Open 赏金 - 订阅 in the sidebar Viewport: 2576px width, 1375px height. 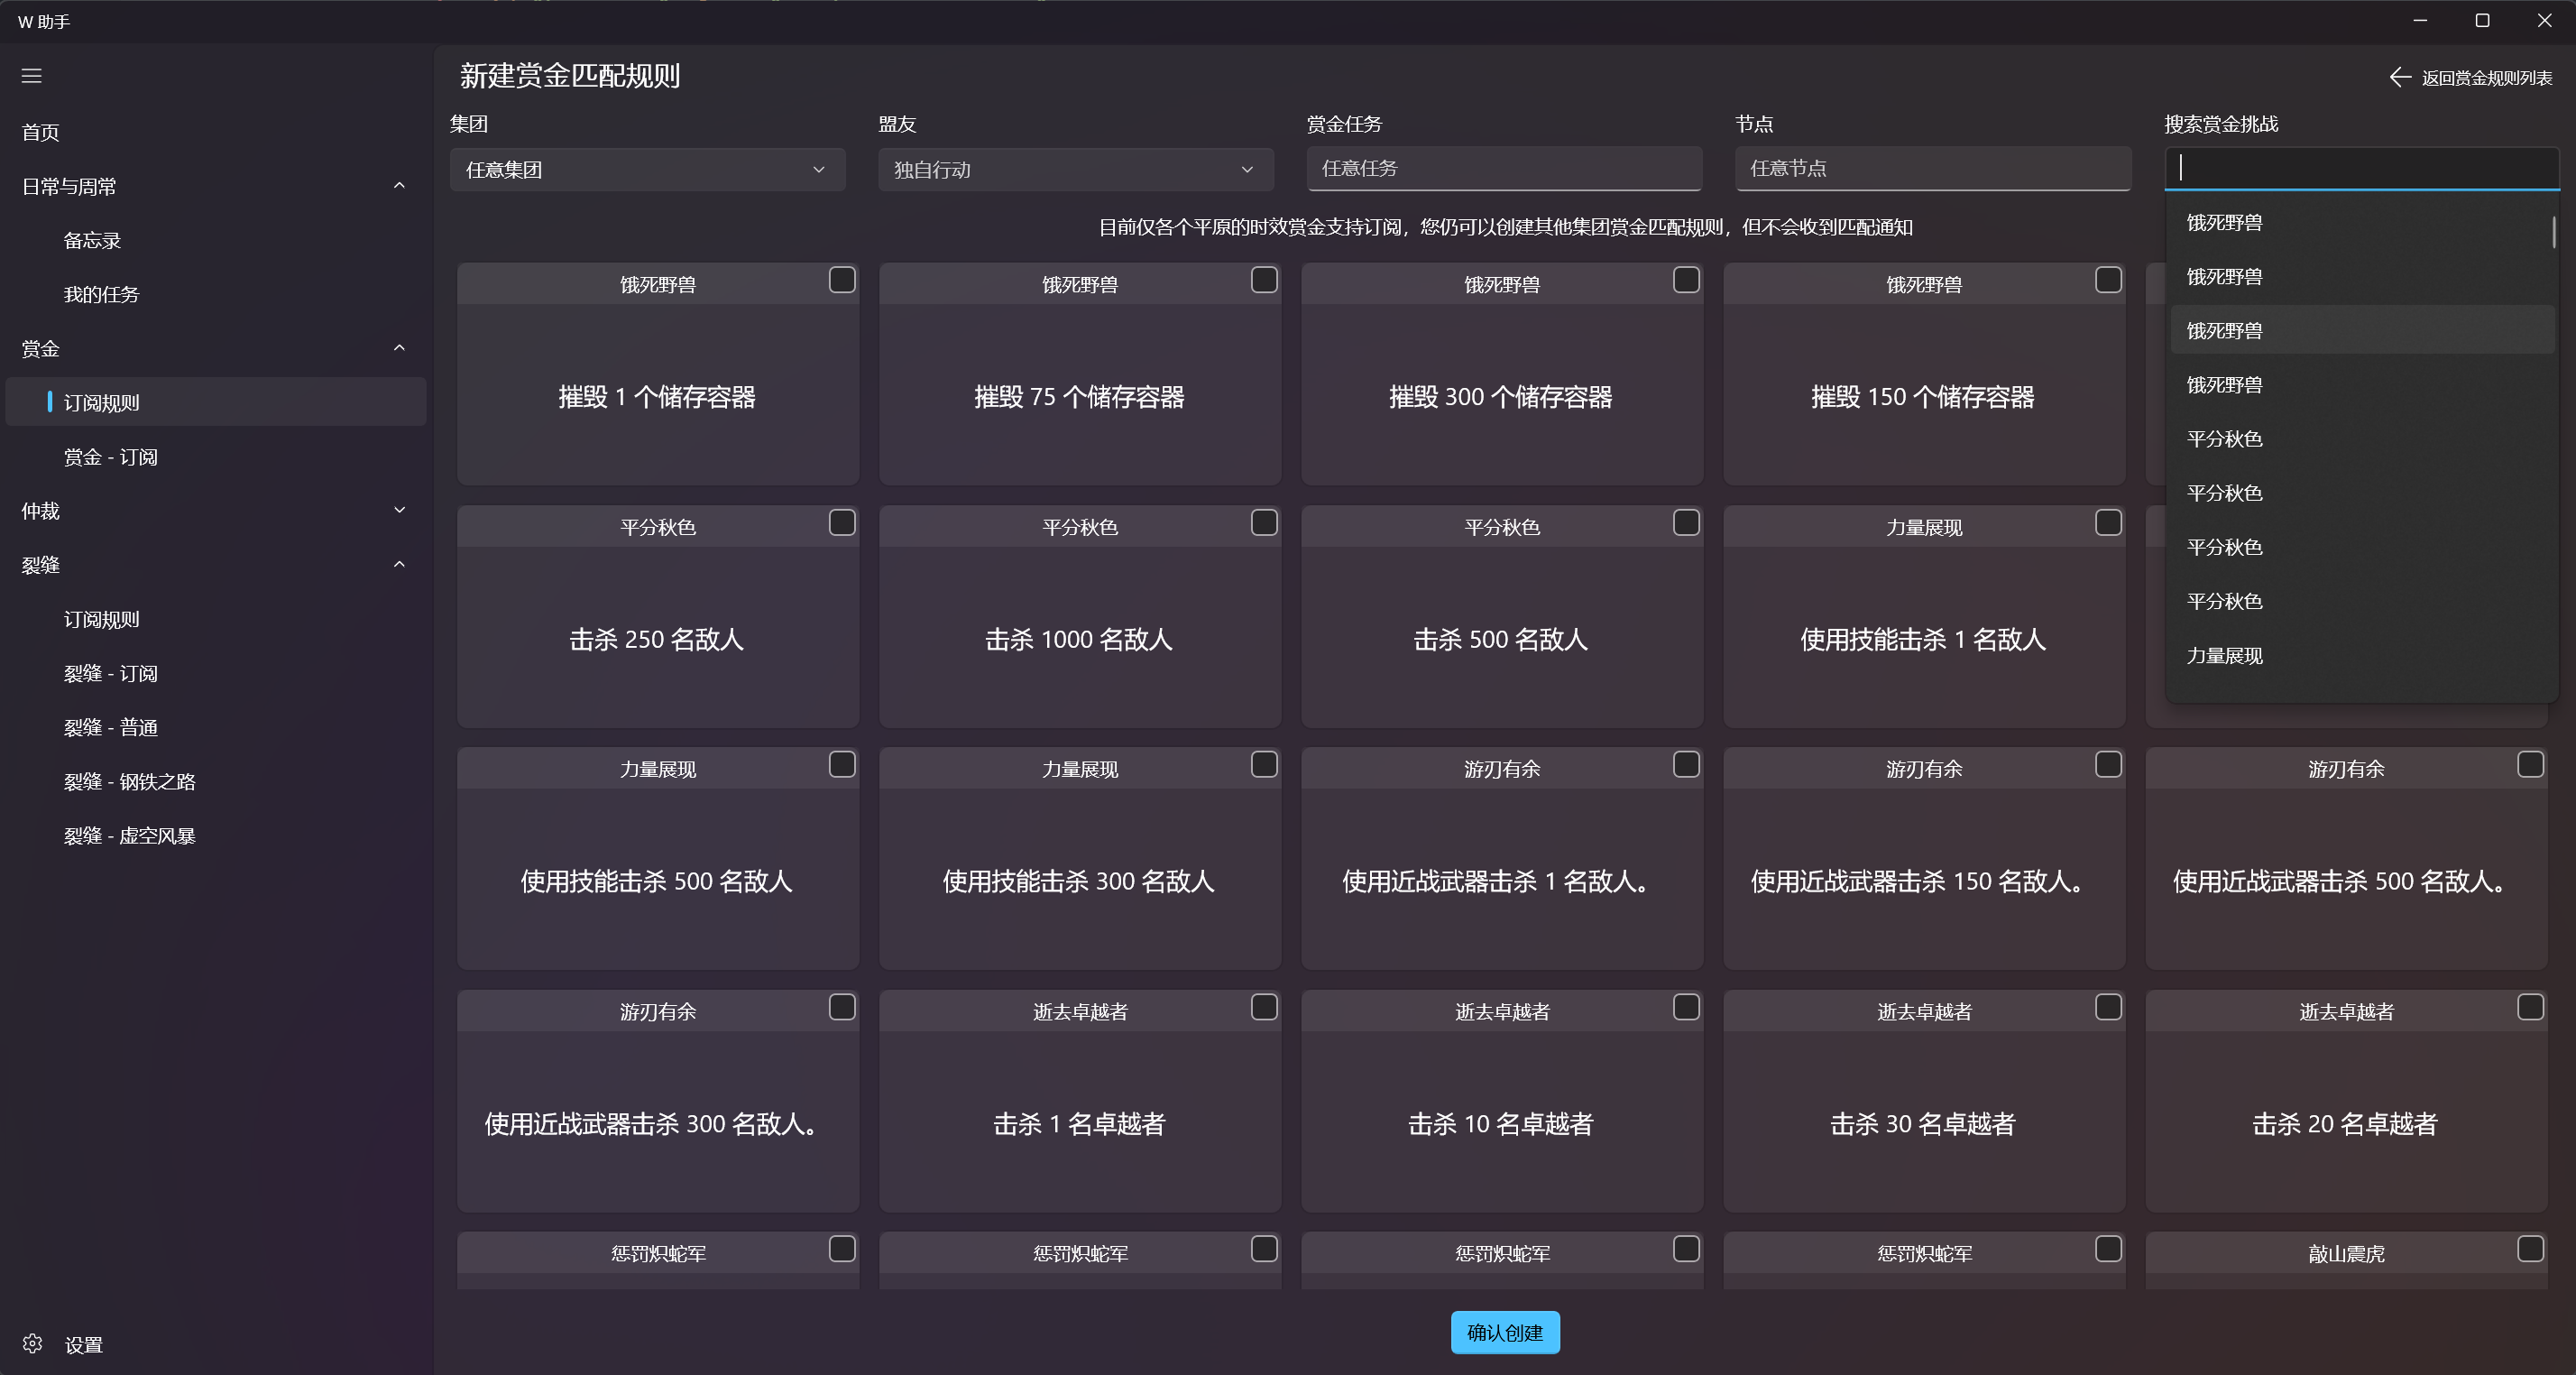[x=111, y=457]
